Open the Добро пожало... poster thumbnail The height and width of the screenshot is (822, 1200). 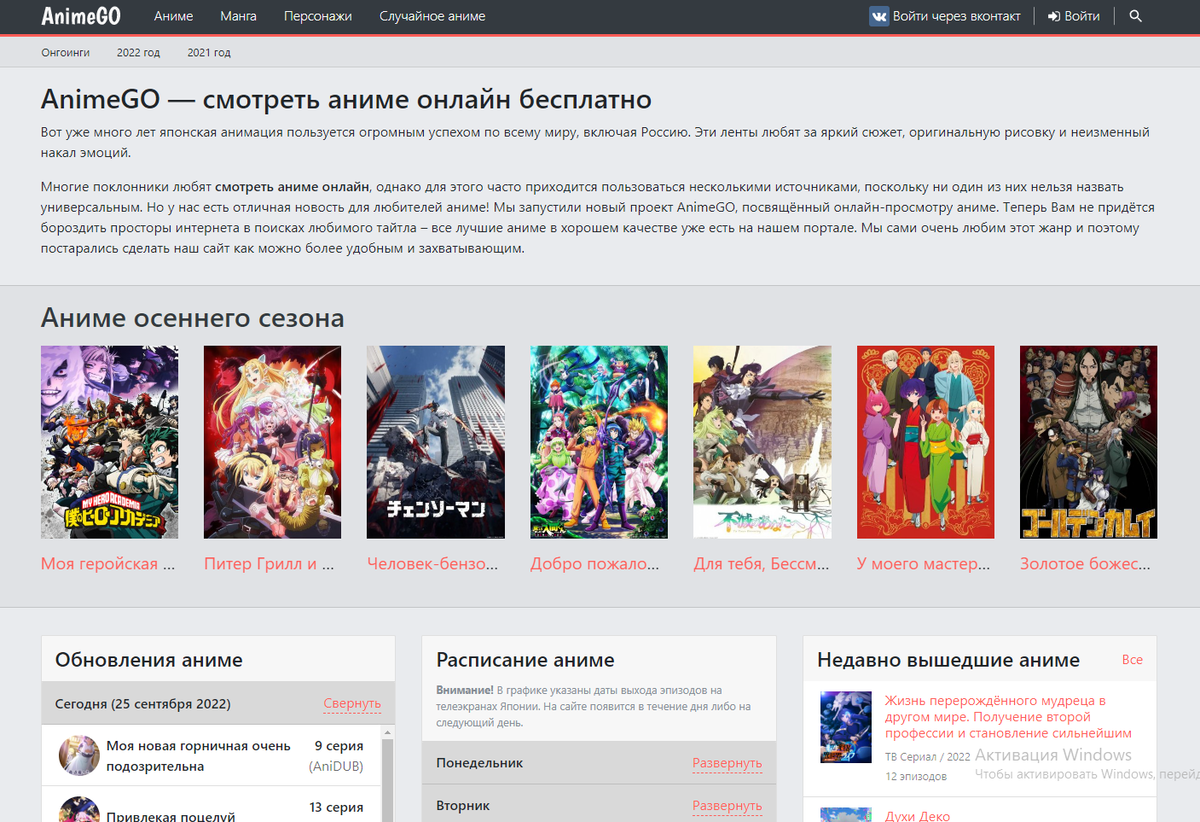tap(599, 442)
